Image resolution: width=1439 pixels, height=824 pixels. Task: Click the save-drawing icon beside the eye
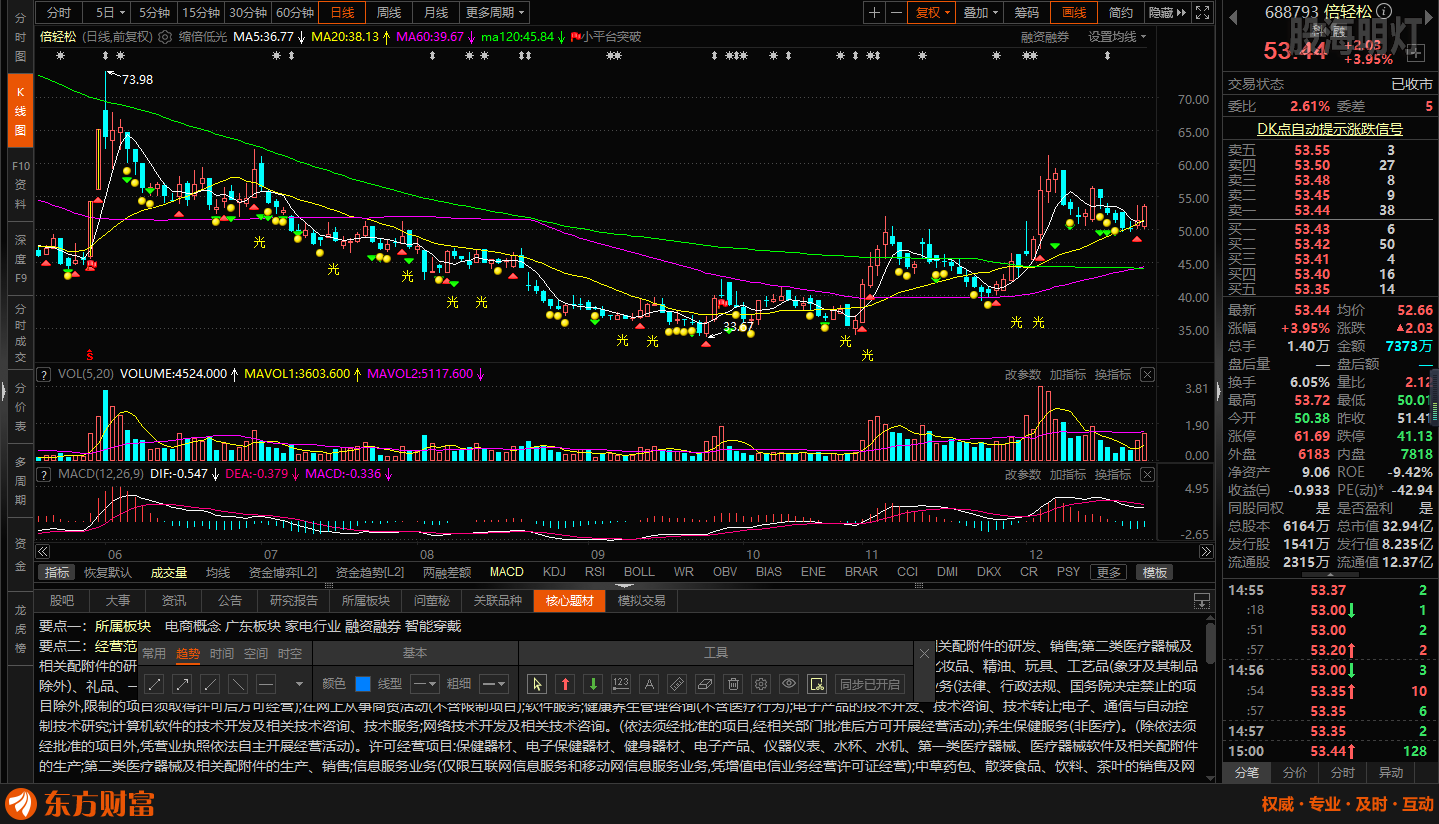point(817,684)
